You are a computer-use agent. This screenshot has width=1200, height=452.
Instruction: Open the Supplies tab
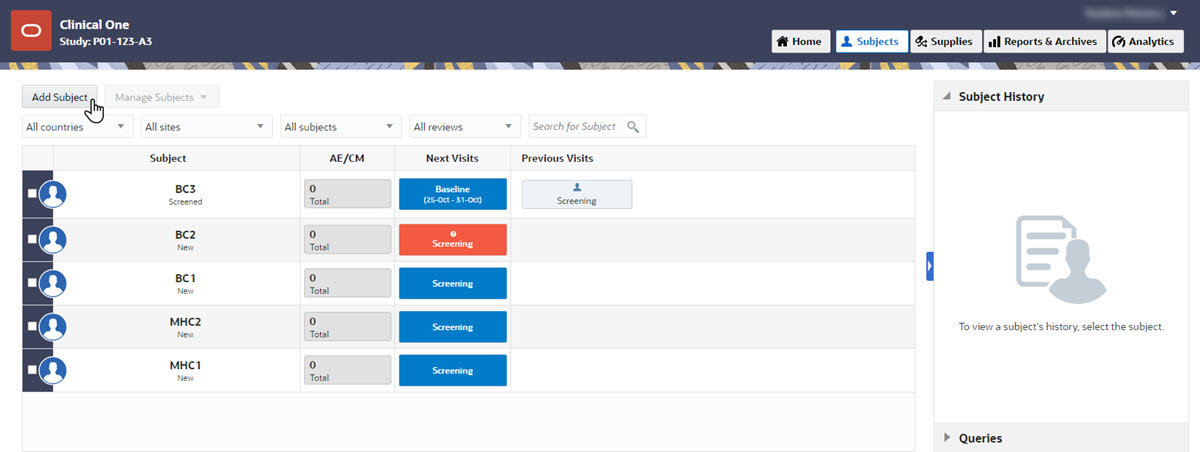click(x=945, y=41)
